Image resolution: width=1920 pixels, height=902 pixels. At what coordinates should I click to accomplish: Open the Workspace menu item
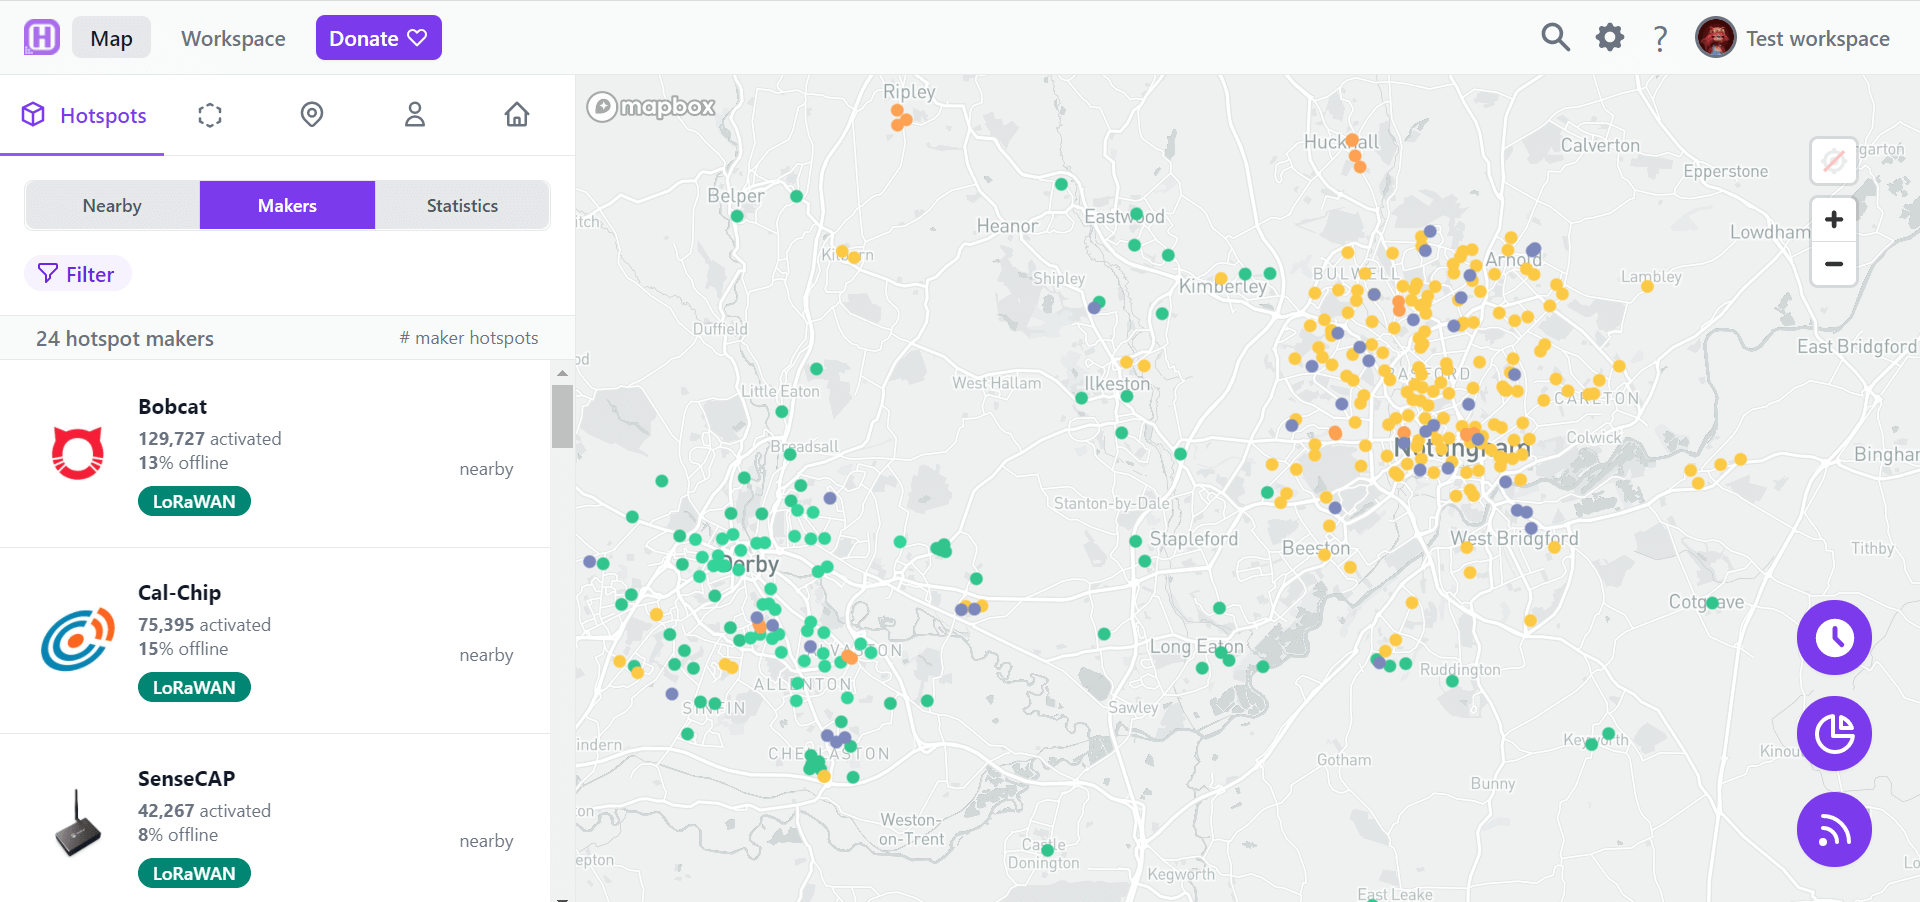(x=233, y=38)
